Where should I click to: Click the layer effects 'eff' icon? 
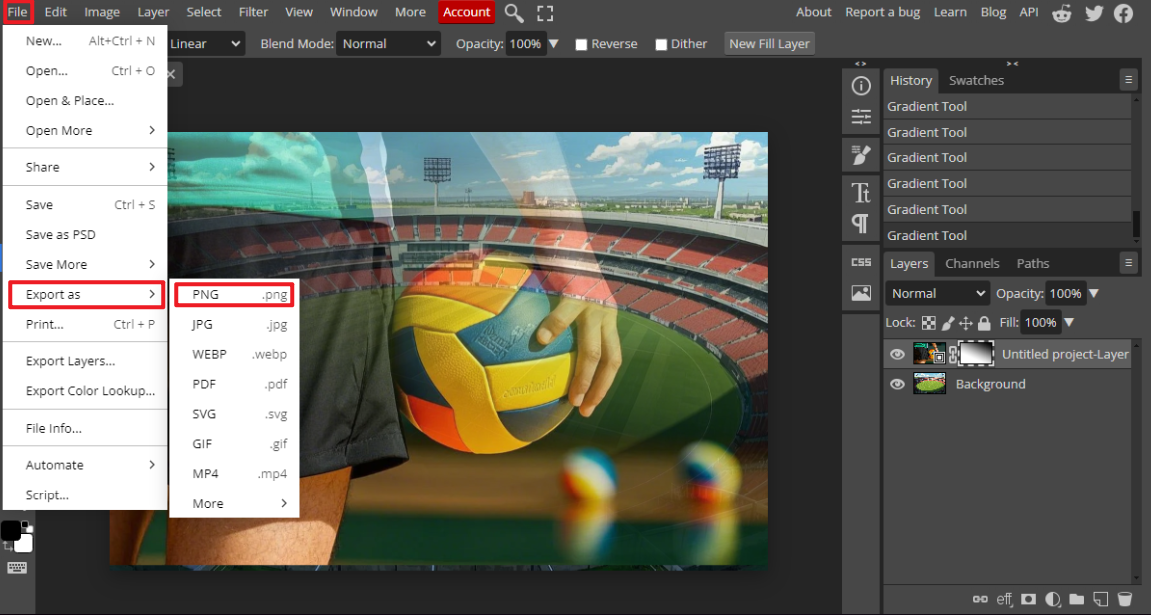click(x=1004, y=599)
